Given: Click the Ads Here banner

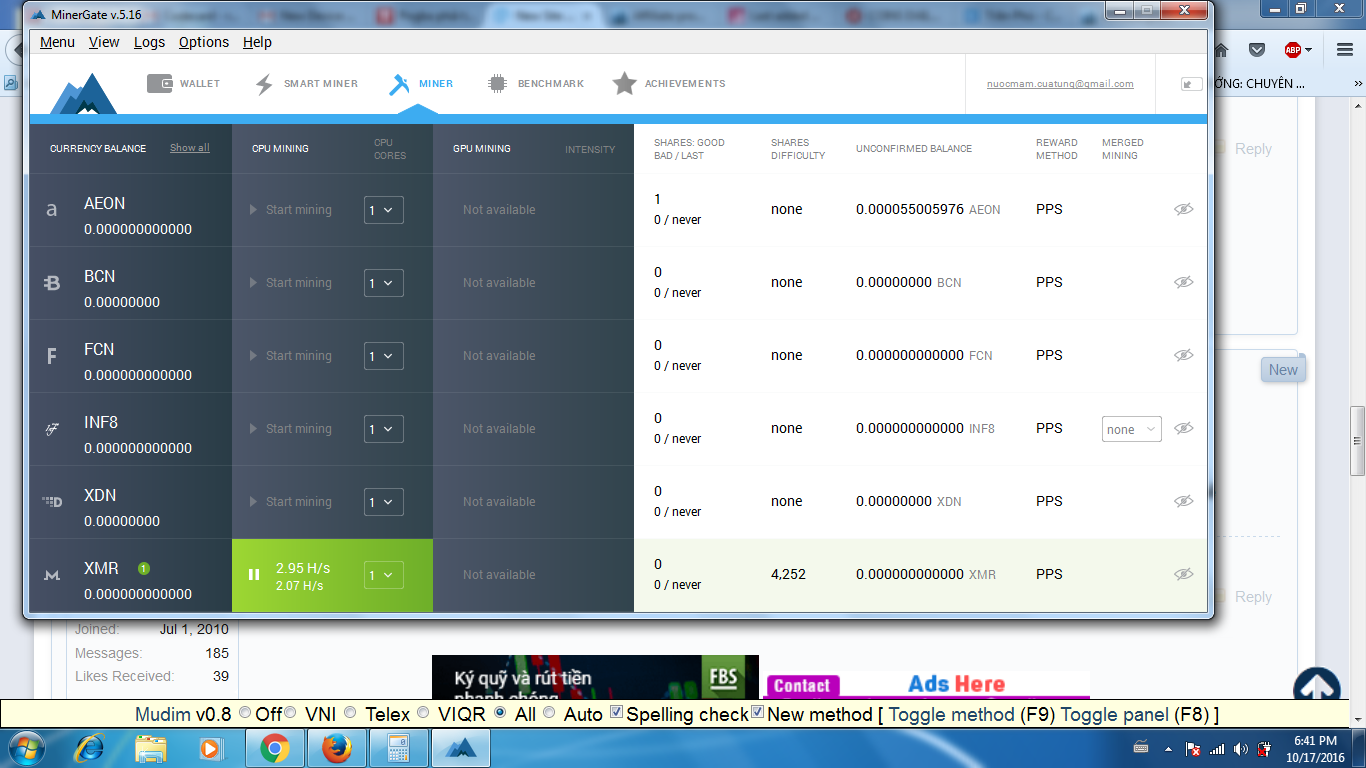Looking at the screenshot, I should tap(927, 685).
